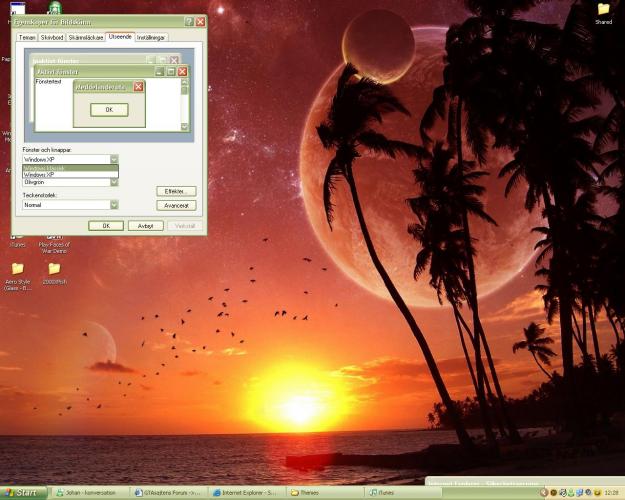The width and height of the screenshot is (625, 500).
Task: Open the 2000IPfish desktop folder
Action: click(54, 269)
